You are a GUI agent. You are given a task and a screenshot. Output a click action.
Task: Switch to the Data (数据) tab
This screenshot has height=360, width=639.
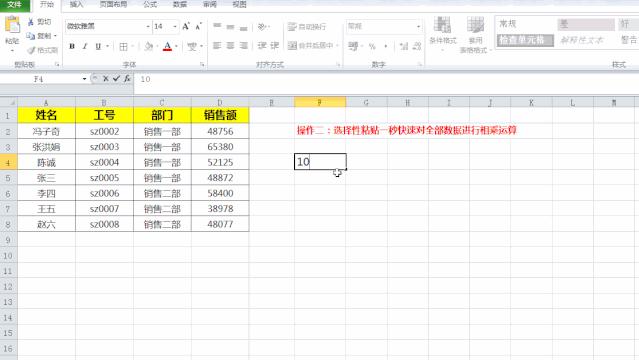pyautogui.click(x=180, y=4)
